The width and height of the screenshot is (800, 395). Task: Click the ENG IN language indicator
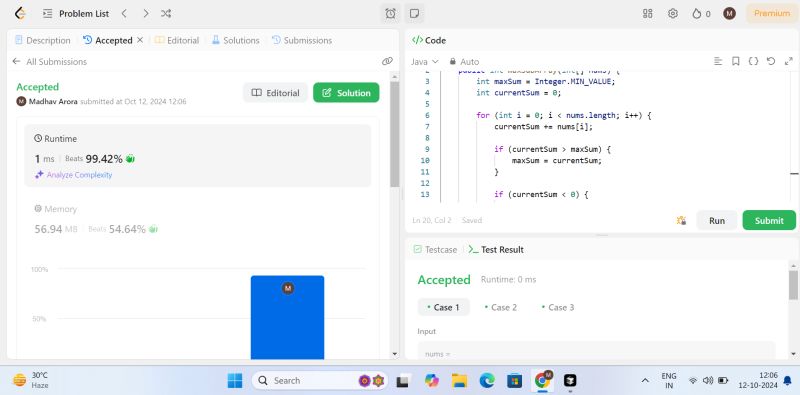pos(669,380)
